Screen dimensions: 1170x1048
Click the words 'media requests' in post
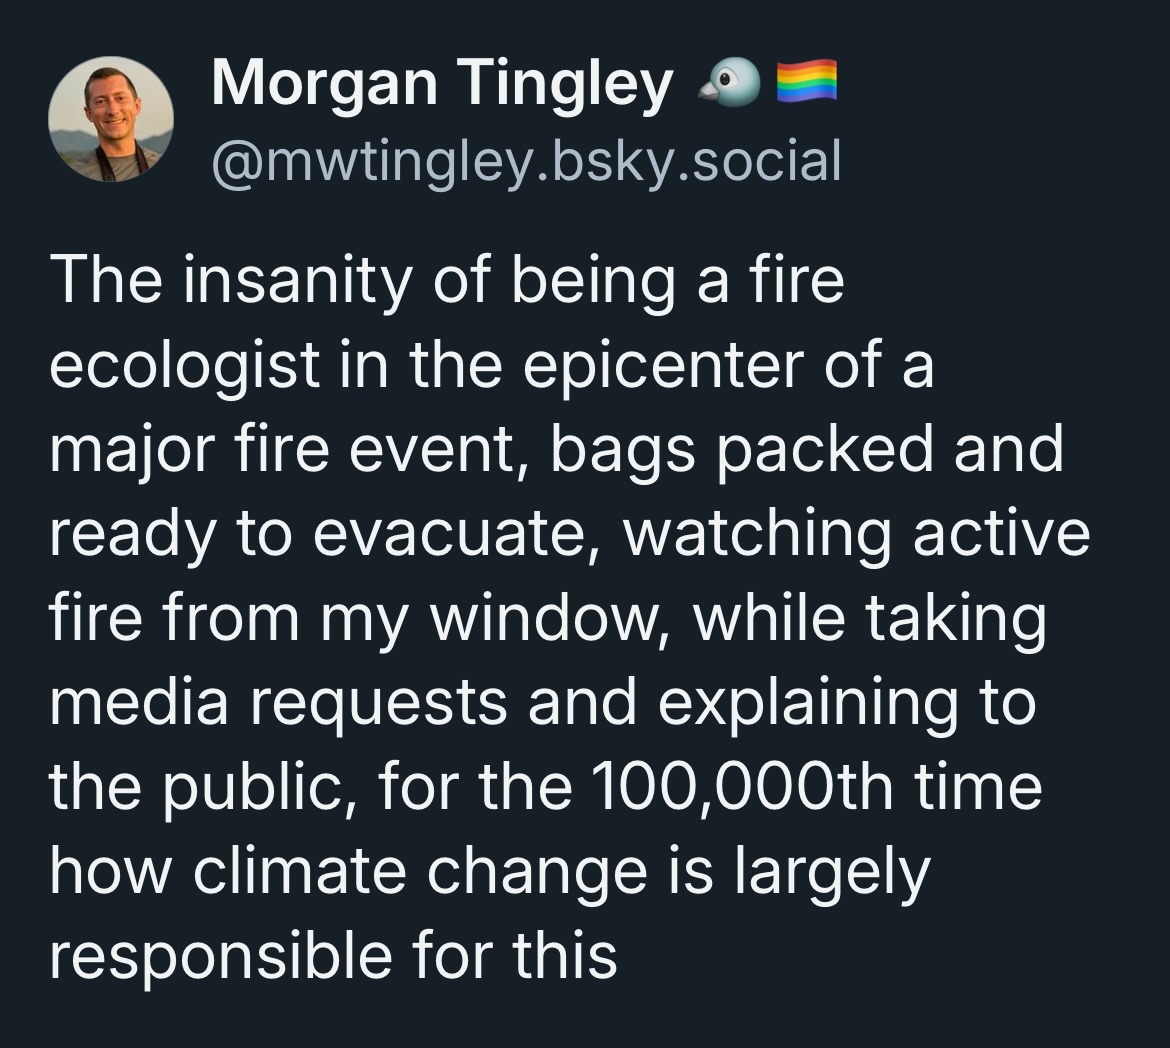pos(278,703)
